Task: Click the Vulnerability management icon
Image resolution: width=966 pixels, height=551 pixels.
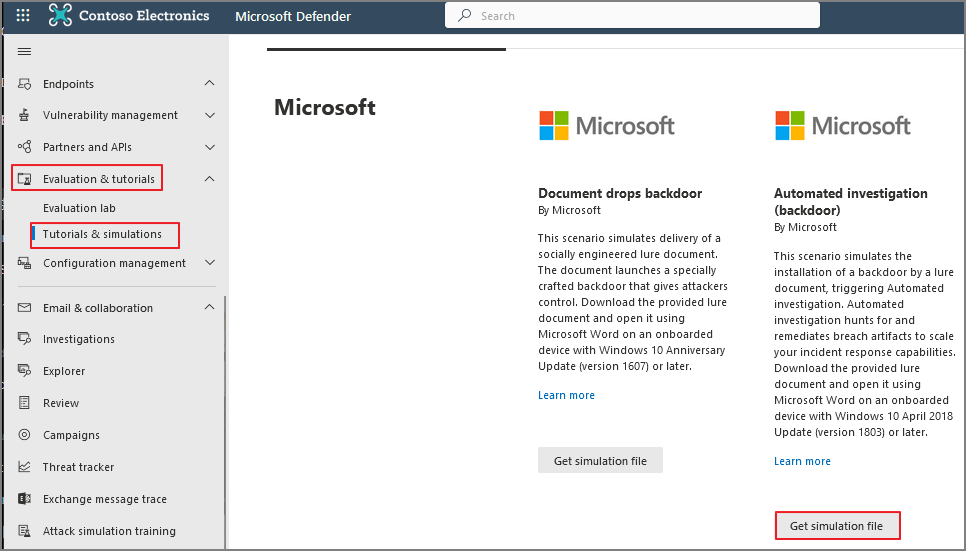Action: click(24, 115)
